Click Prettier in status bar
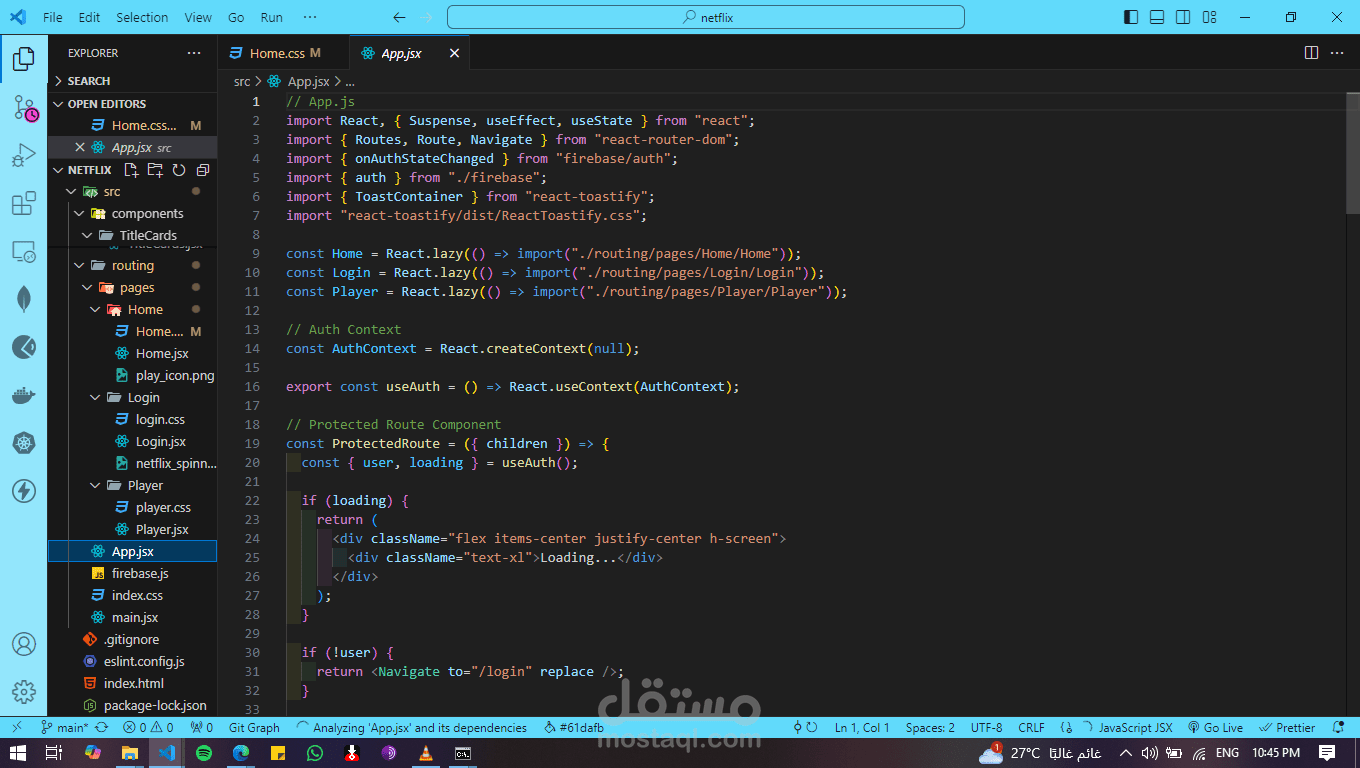Viewport: 1360px width, 768px height. pyautogui.click(x=1288, y=728)
